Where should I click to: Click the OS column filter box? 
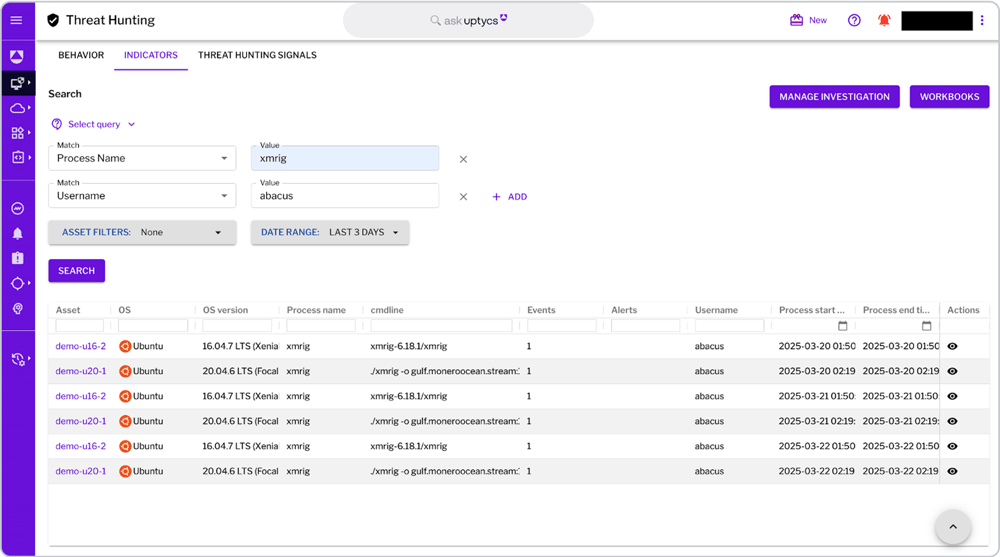(x=153, y=325)
